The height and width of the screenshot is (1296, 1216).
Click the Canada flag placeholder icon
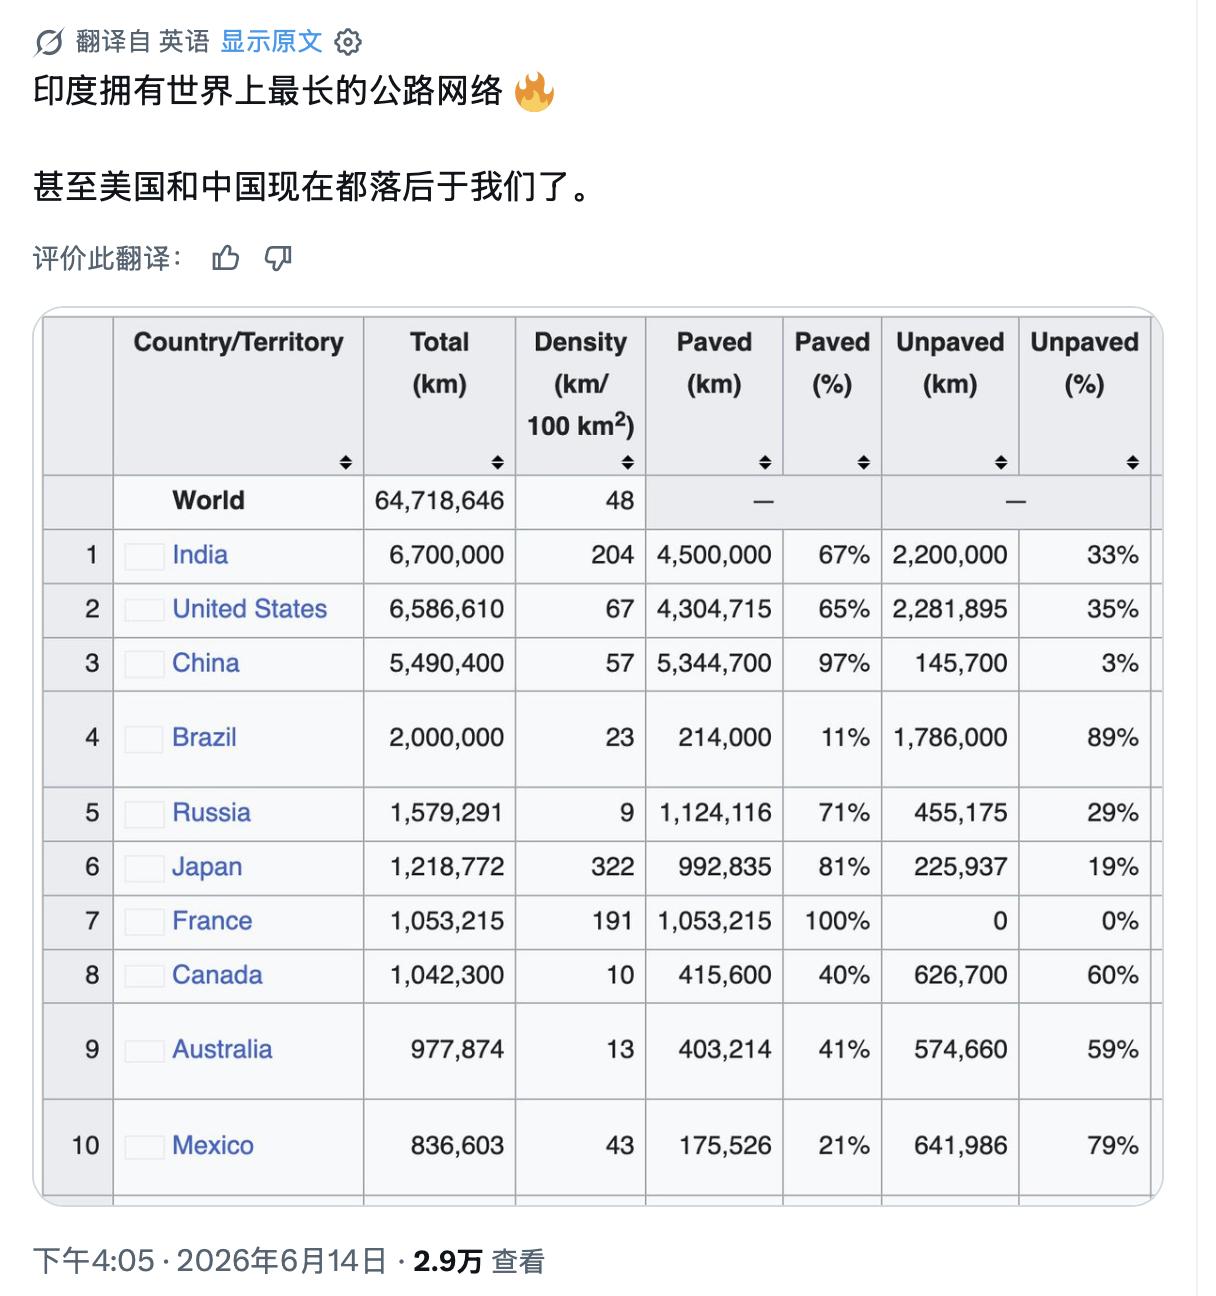click(144, 976)
